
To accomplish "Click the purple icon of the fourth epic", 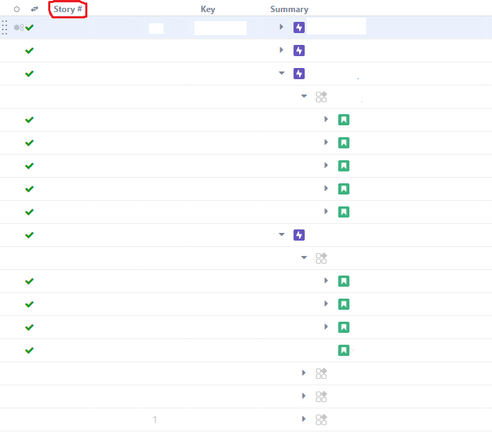I will point(299,235).
